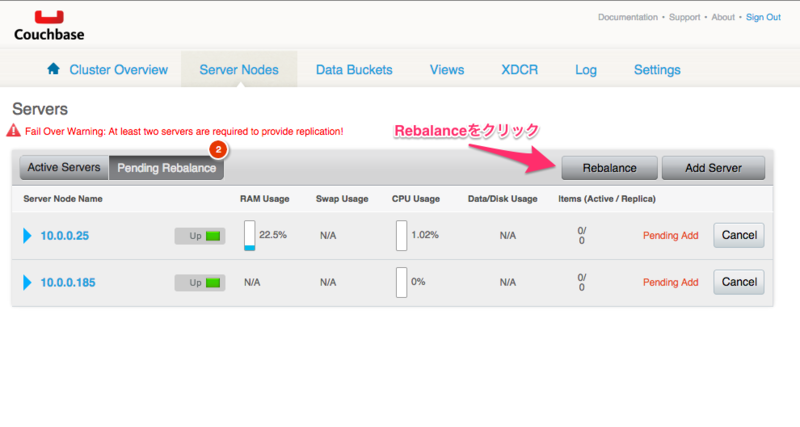Screen dimensions: 800x427
Task: Click the 22.5% RAM usage value
Action: click(x=273, y=235)
